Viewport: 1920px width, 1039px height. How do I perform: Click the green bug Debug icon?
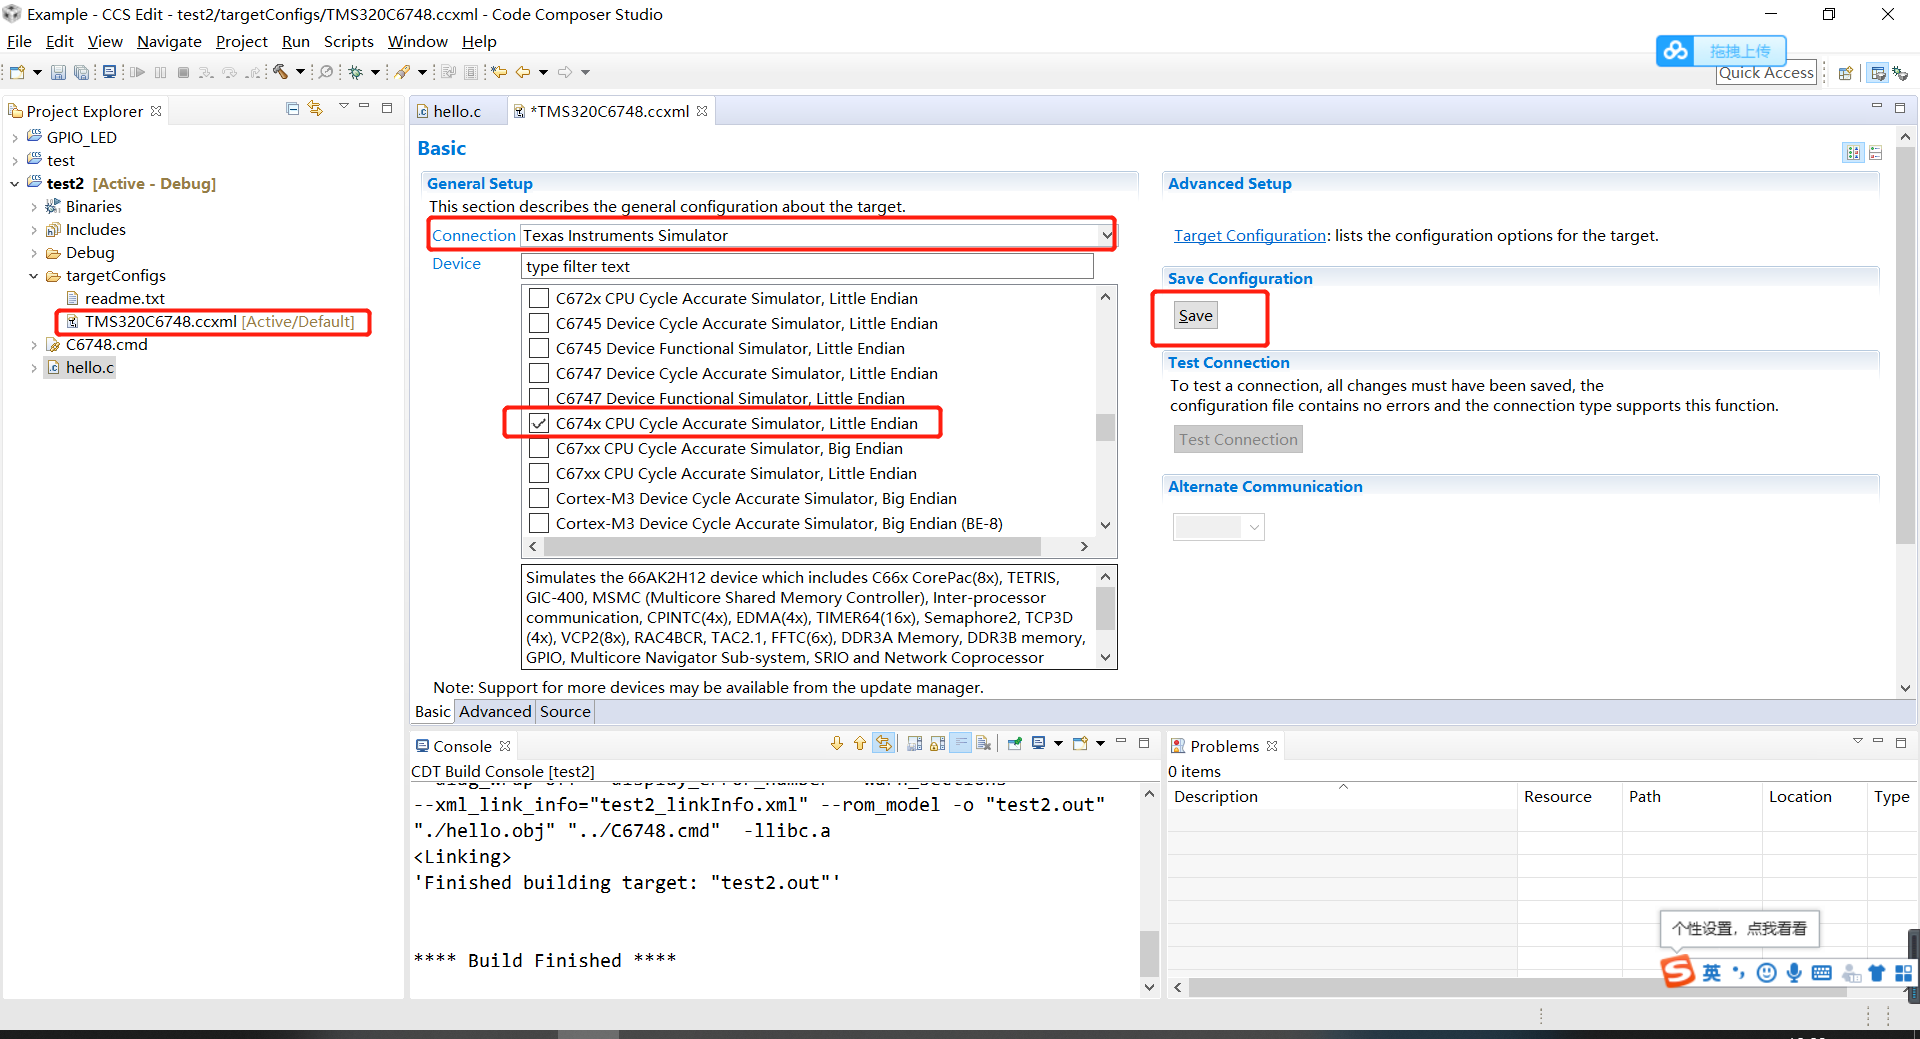point(355,72)
